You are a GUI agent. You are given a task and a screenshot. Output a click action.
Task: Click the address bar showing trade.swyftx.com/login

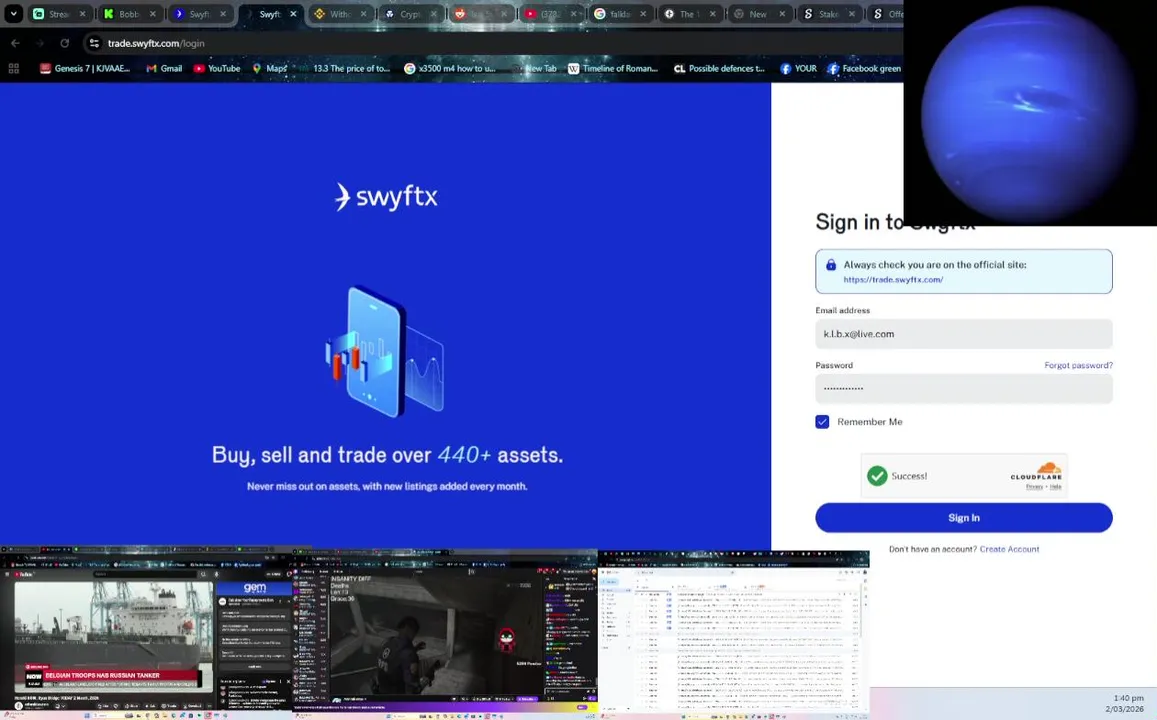[x=487, y=44]
